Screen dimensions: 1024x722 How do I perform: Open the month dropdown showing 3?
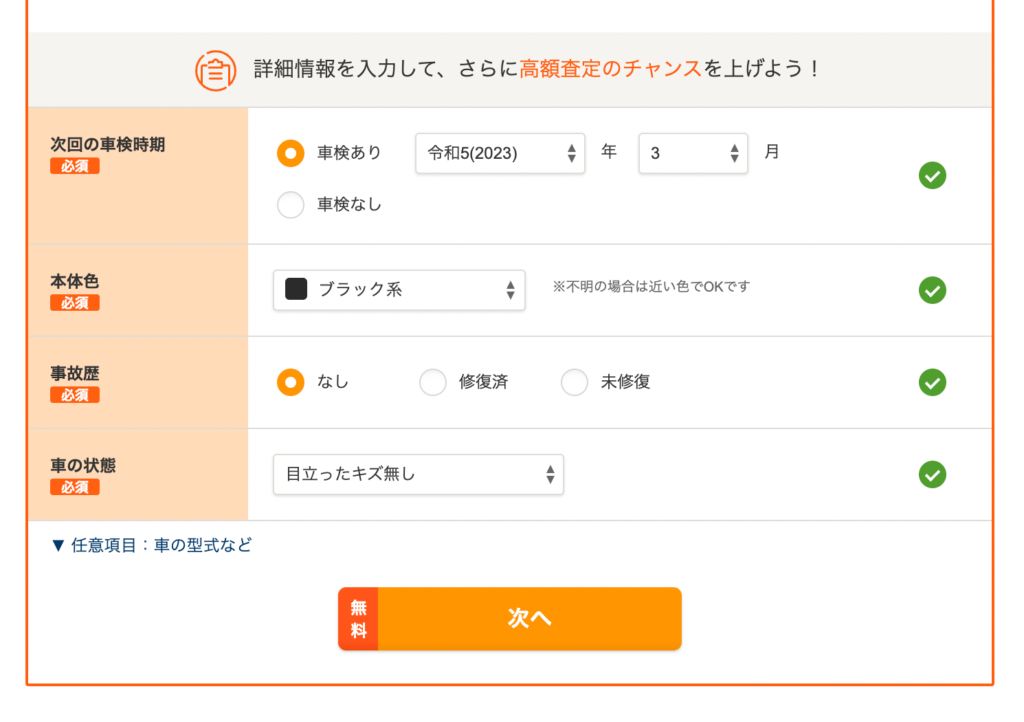coord(693,153)
